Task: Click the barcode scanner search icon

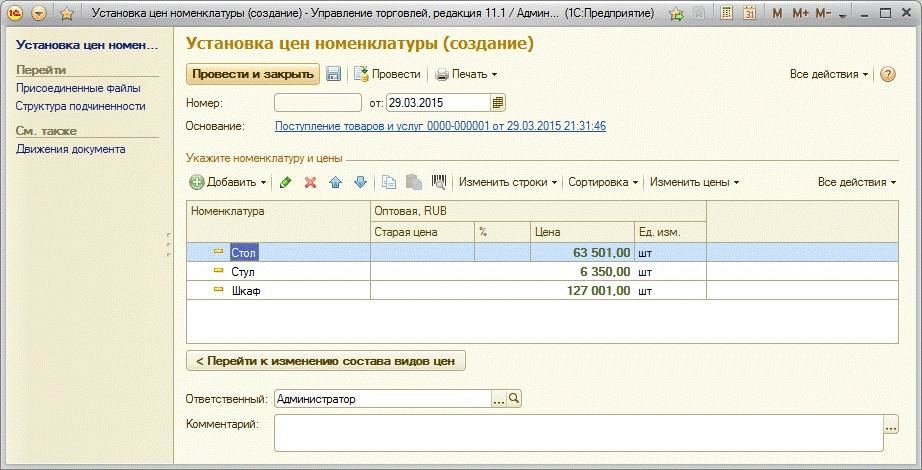Action: click(439, 183)
